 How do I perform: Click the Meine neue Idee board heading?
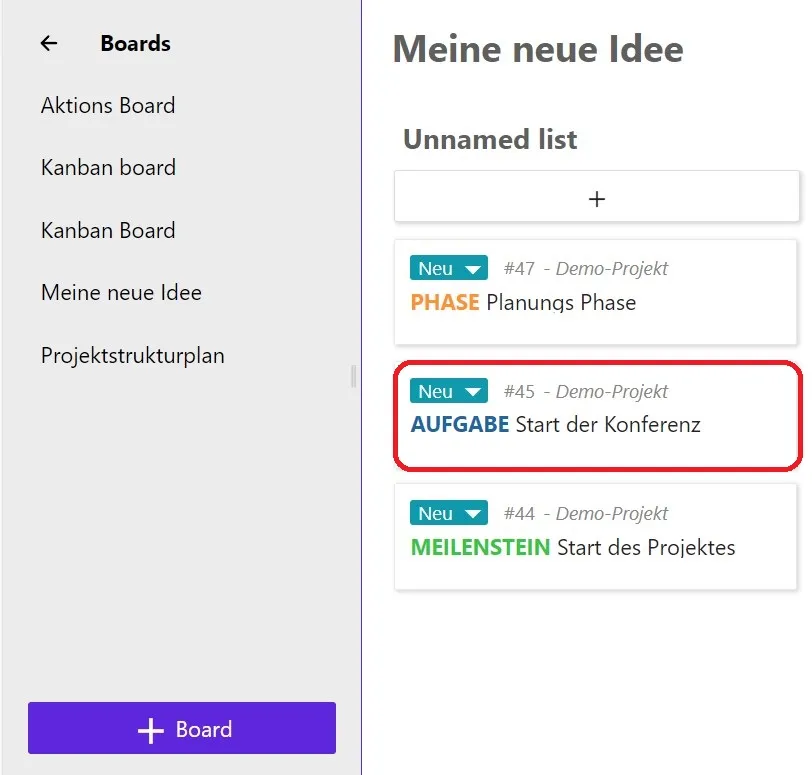pos(537,48)
